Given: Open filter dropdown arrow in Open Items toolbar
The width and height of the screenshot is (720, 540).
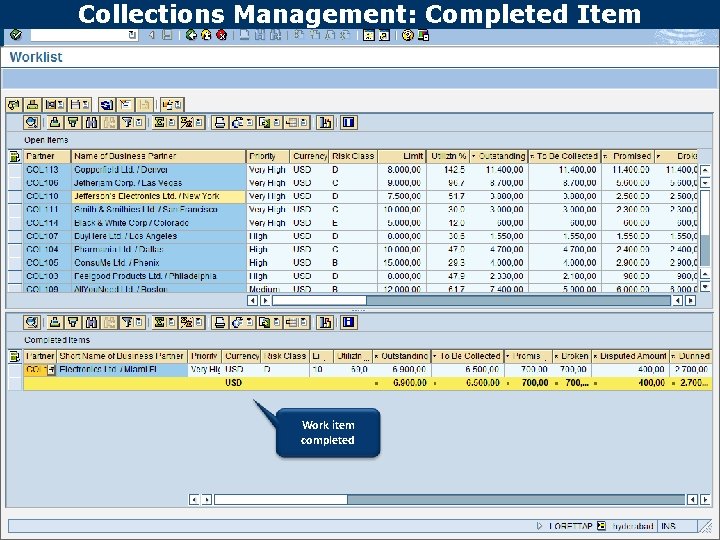Looking at the screenshot, I should [x=139, y=123].
